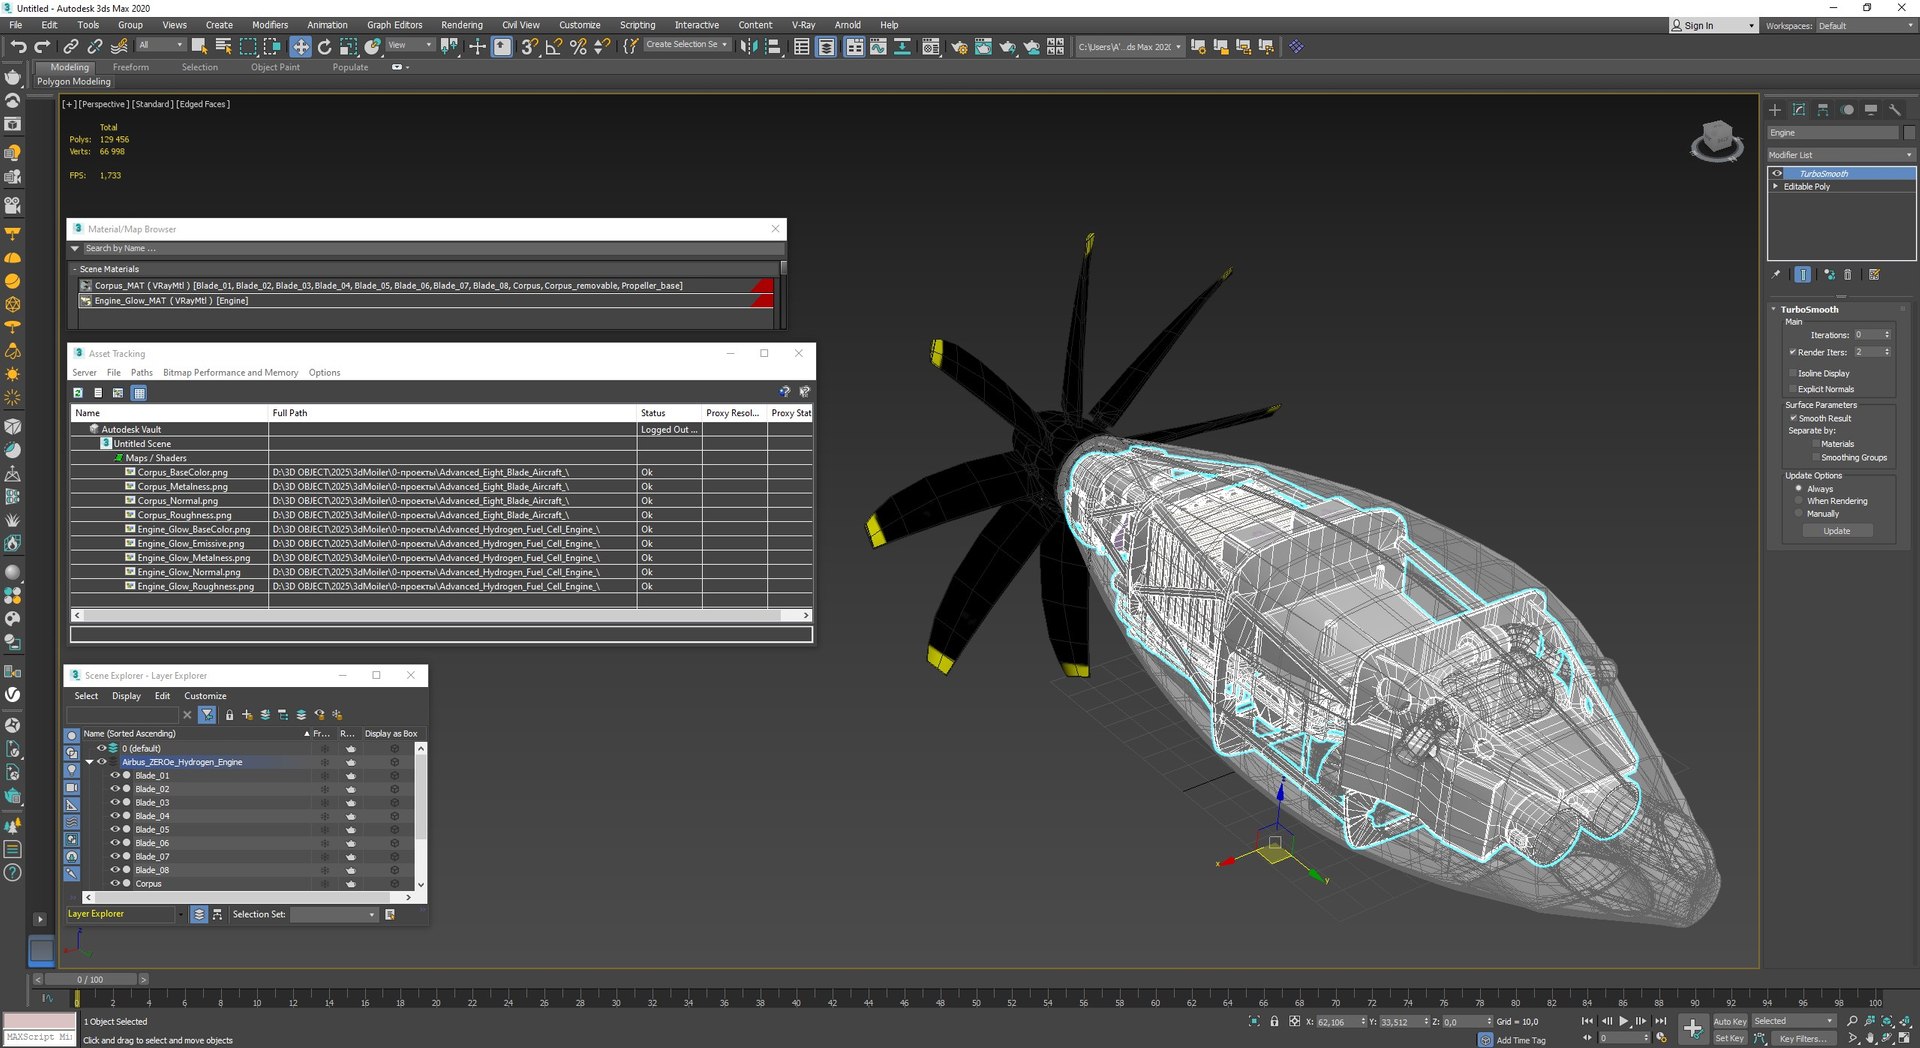
Task: Toggle the Smooth Result checkbox
Action: [1793, 418]
